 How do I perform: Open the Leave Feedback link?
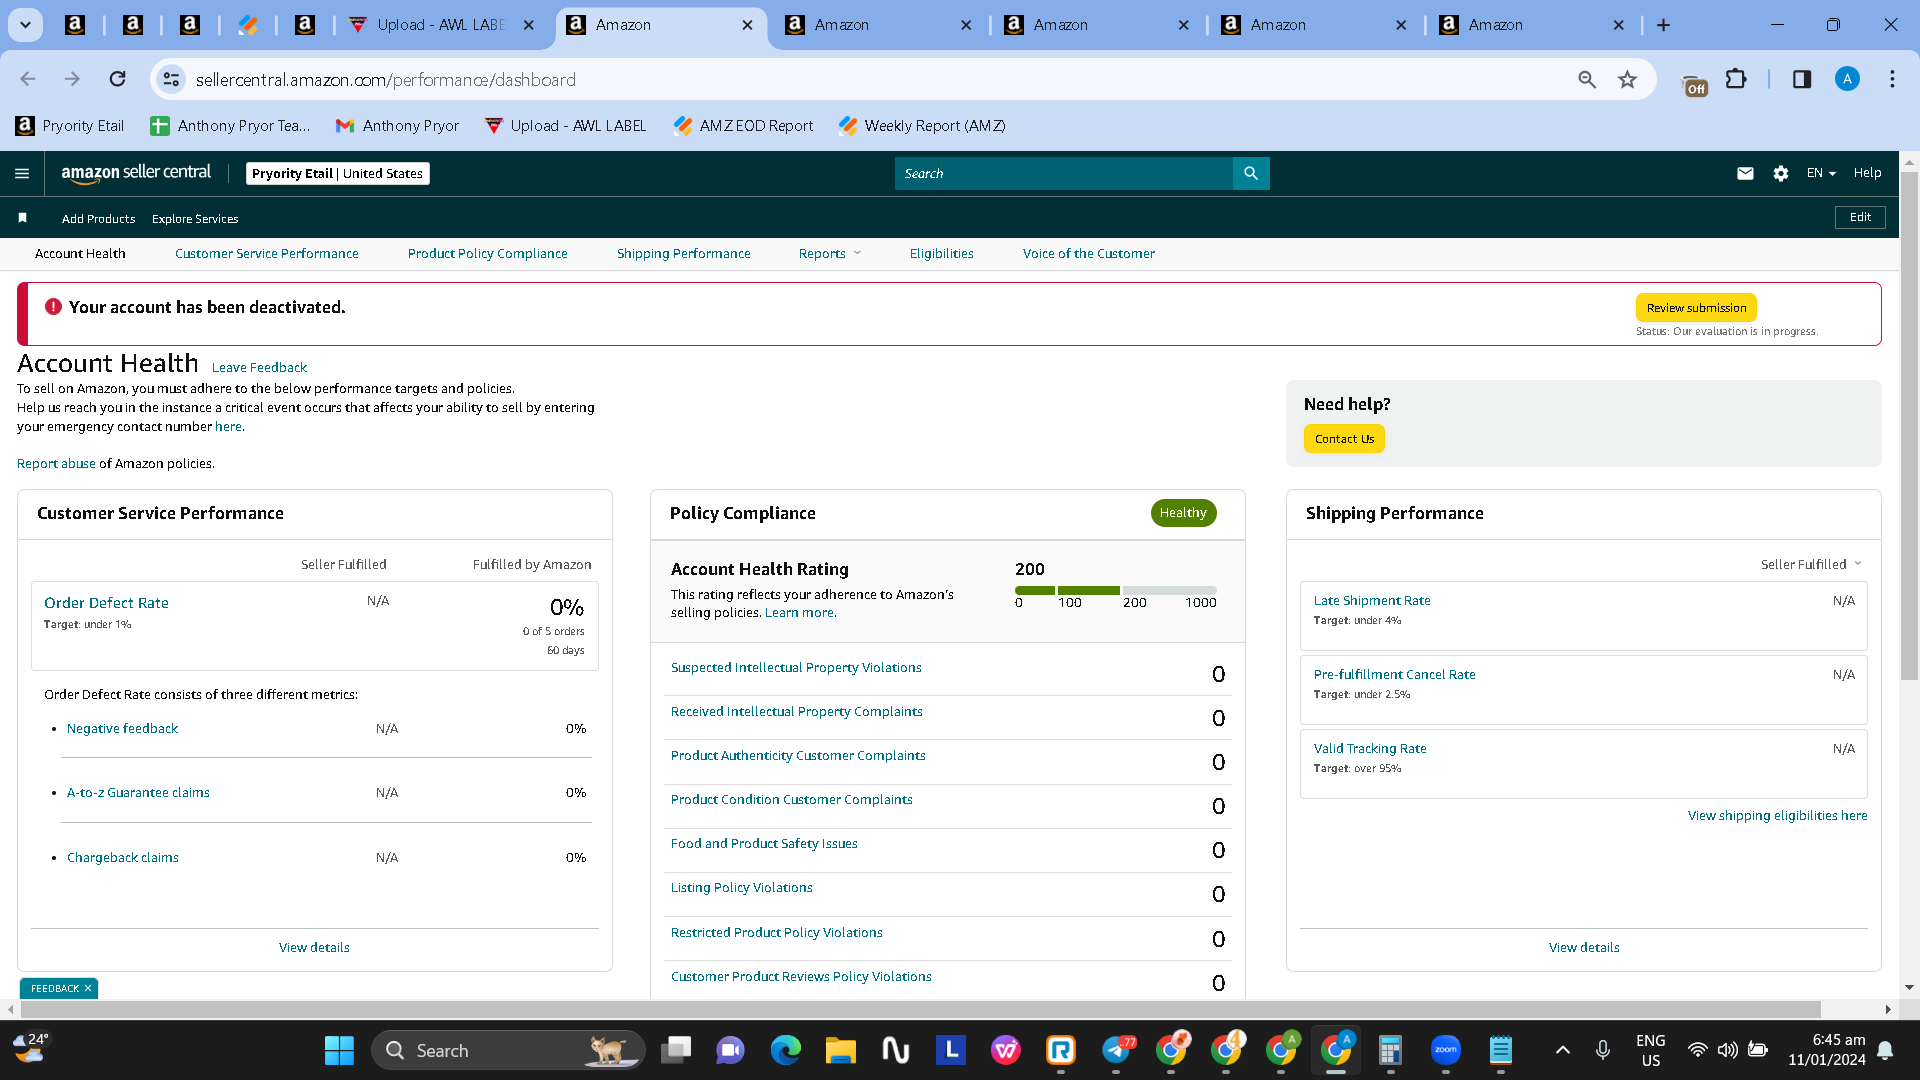(259, 367)
